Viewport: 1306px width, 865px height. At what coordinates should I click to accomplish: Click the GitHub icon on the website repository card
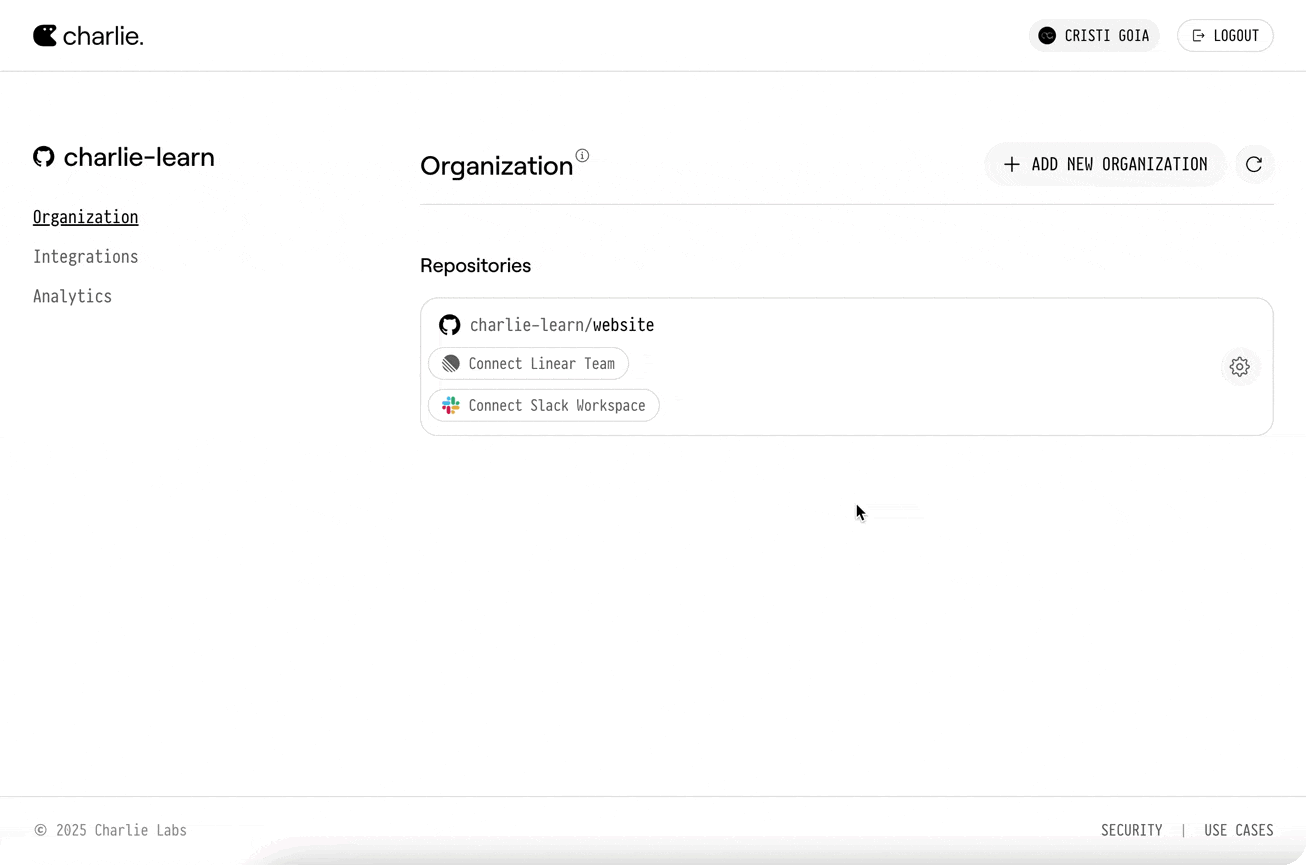pyautogui.click(x=450, y=324)
